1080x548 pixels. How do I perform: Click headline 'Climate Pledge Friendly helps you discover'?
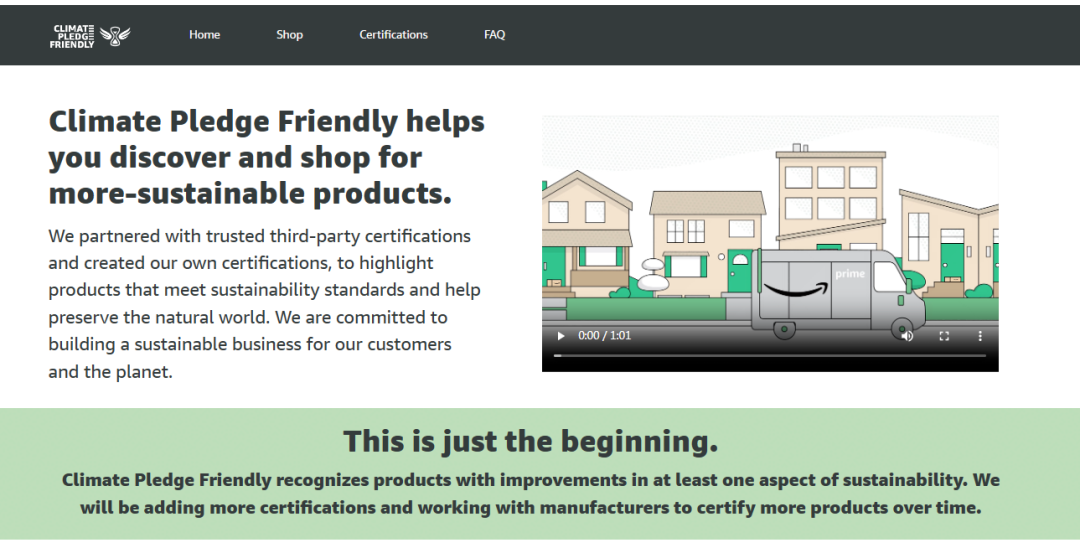tap(267, 158)
